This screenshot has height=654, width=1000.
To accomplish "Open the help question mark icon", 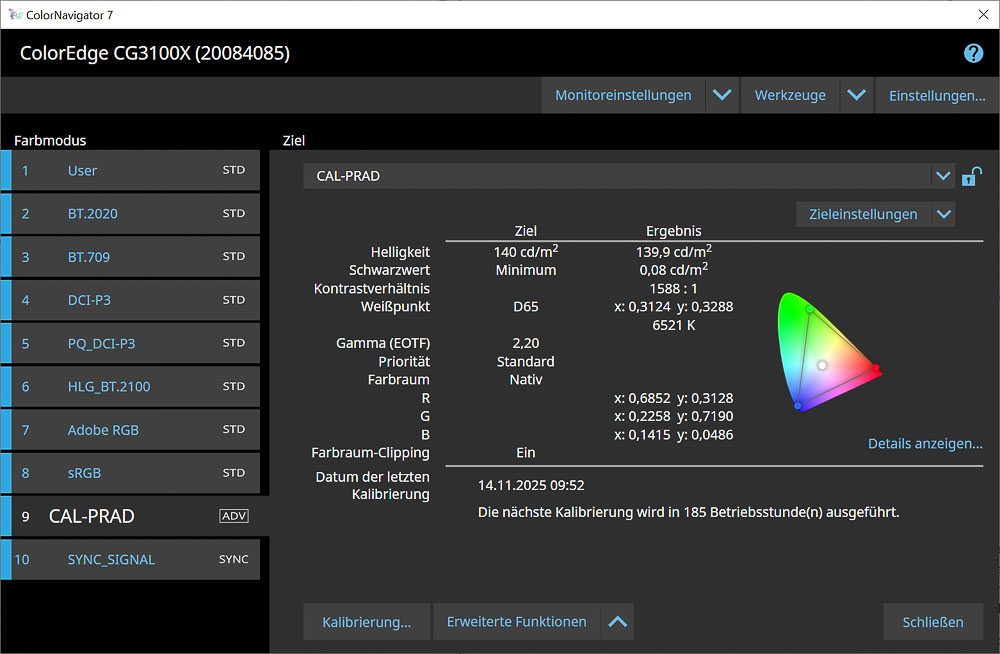I will coord(973,54).
